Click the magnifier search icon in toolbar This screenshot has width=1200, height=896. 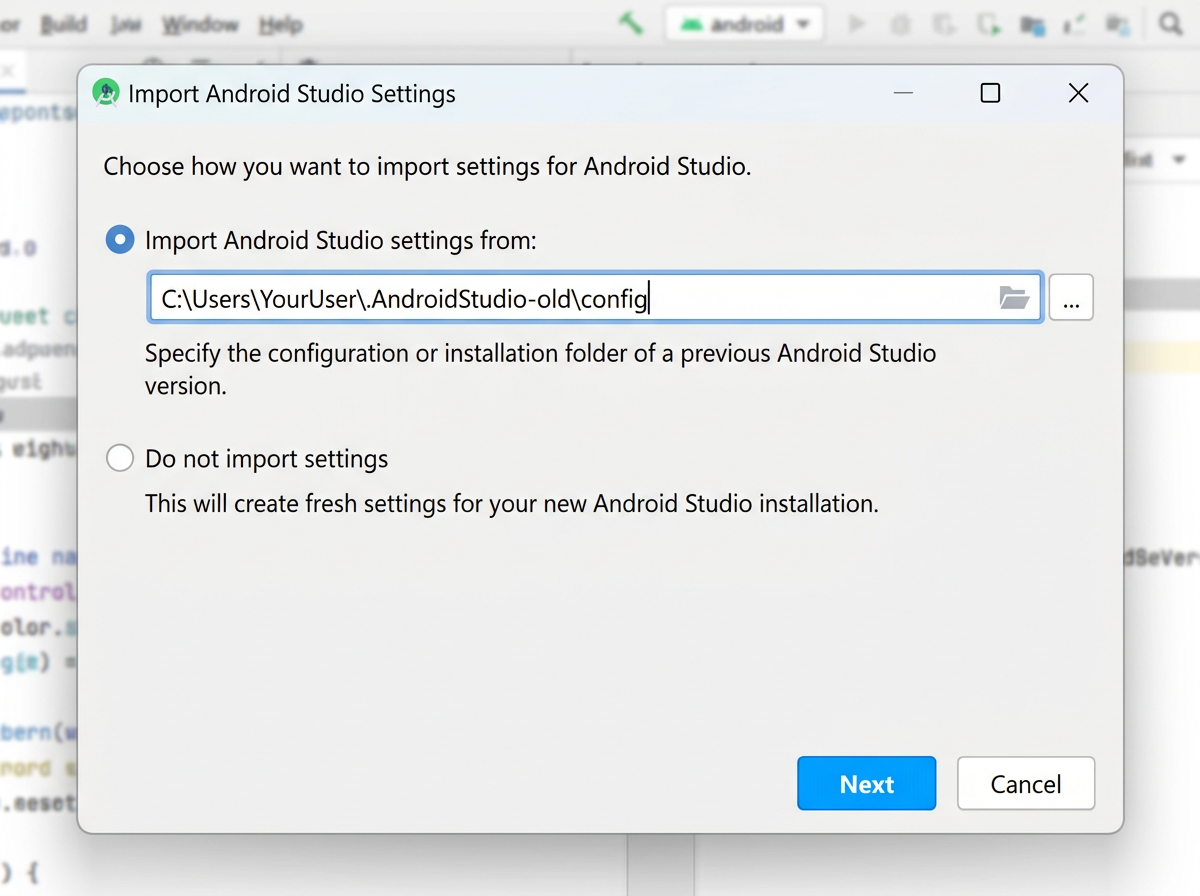point(1170,24)
